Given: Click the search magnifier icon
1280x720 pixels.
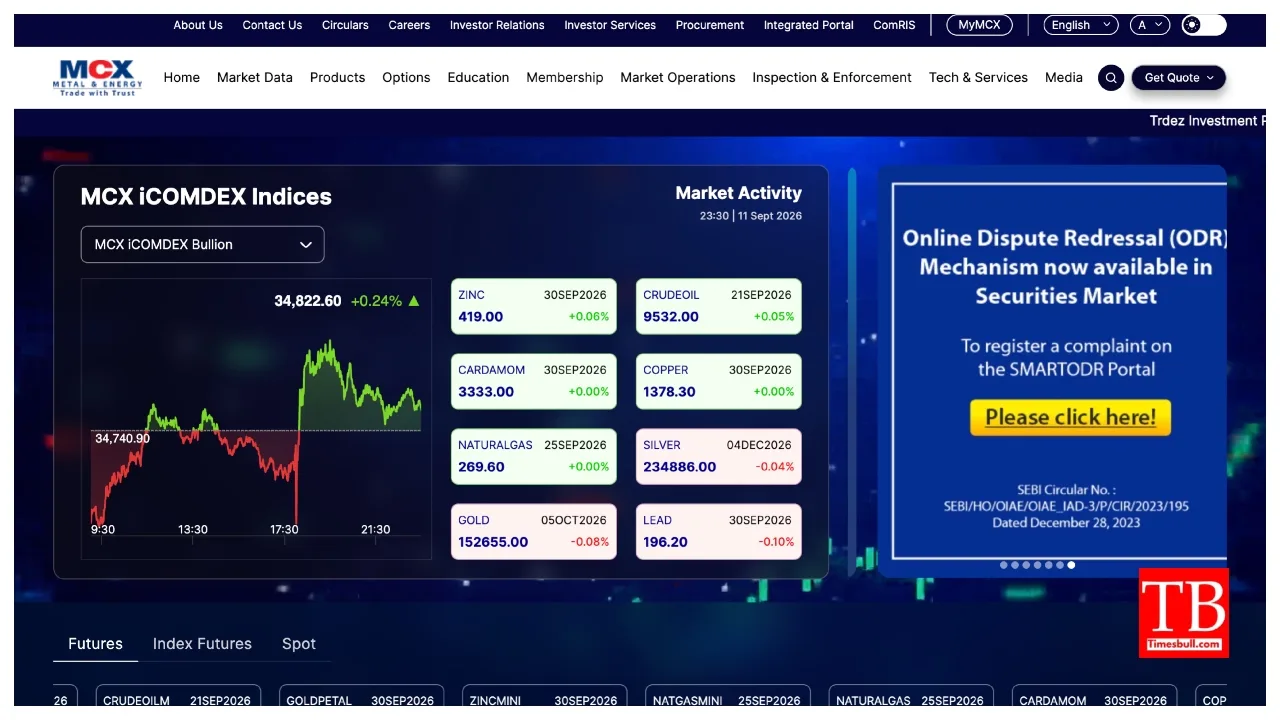Looking at the screenshot, I should coord(1111,78).
